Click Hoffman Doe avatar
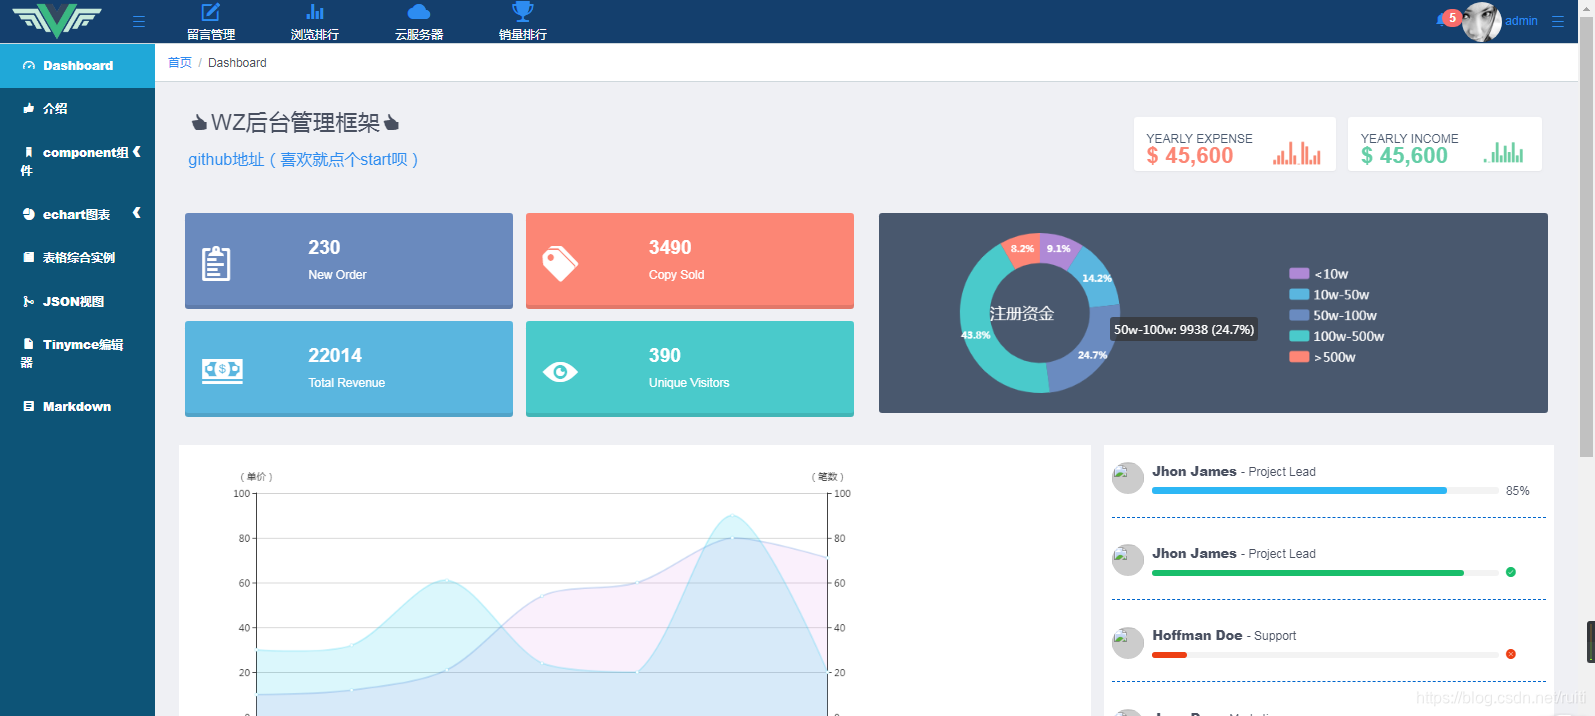1595x716 pixels. [1128, 642]
